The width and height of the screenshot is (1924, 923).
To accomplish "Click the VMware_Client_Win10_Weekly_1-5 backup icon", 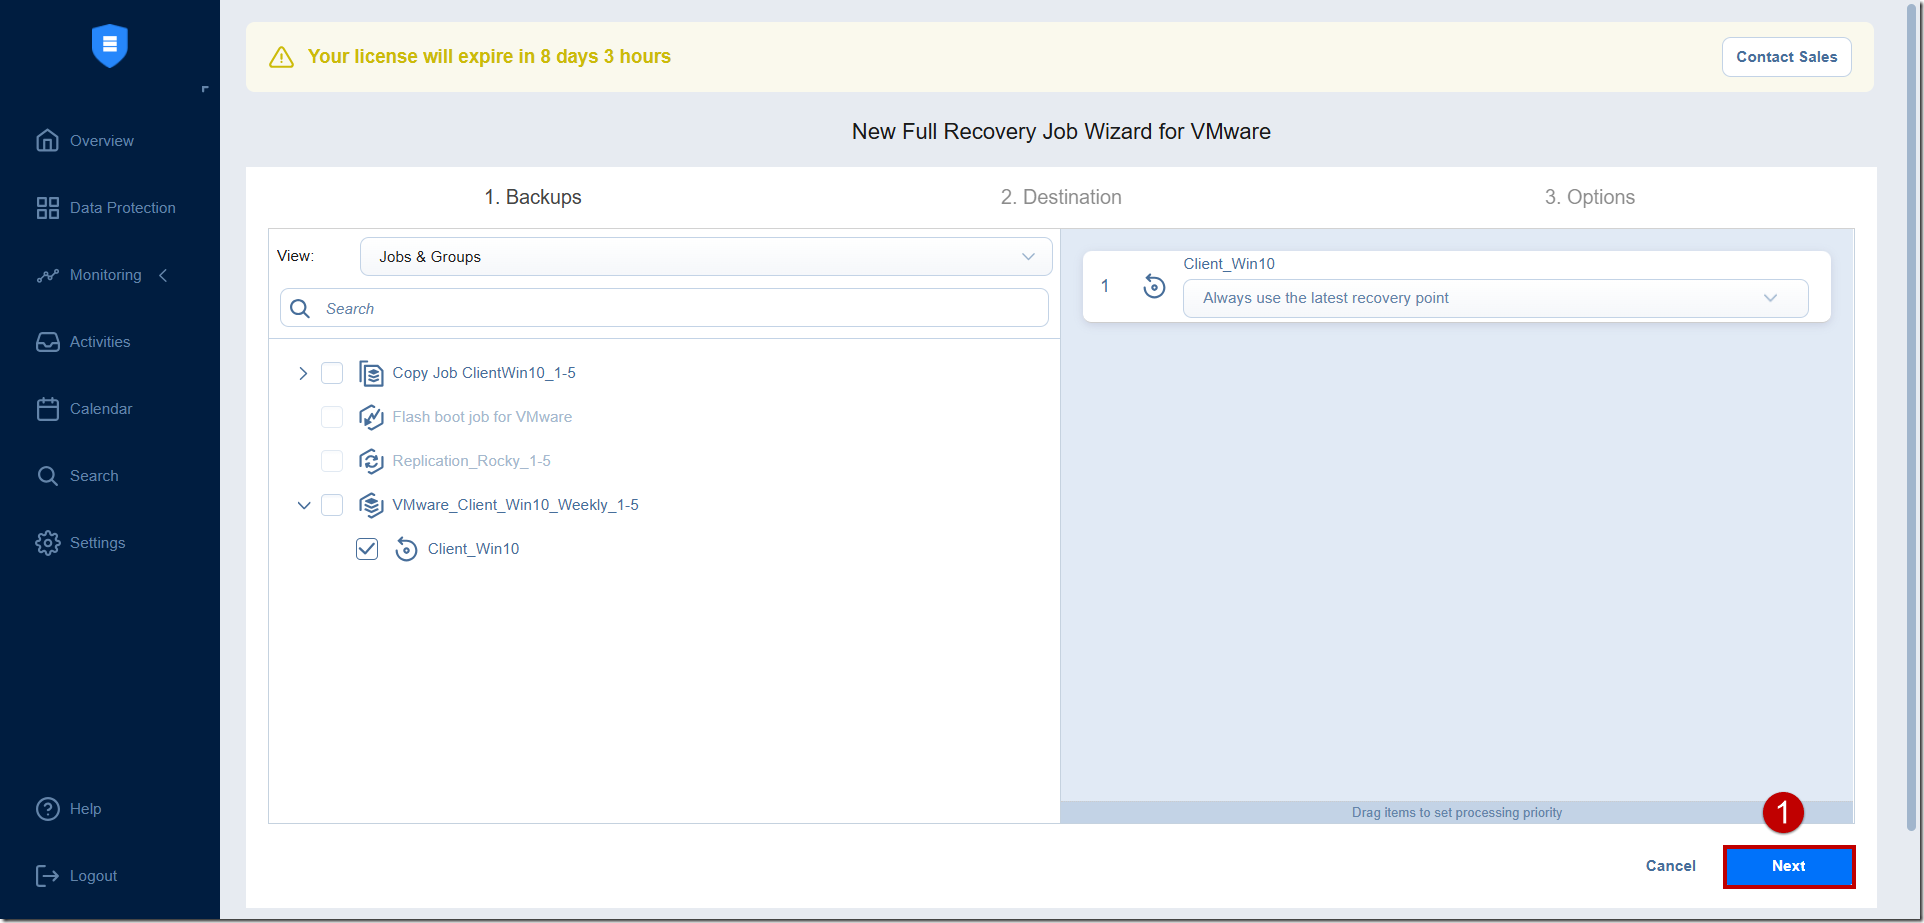I will point(371,505).
